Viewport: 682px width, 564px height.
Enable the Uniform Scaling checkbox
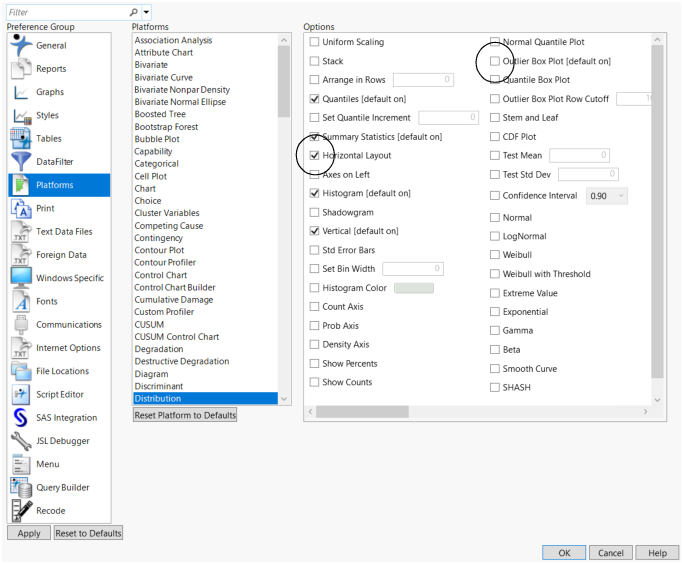click(x=314, y=42)
